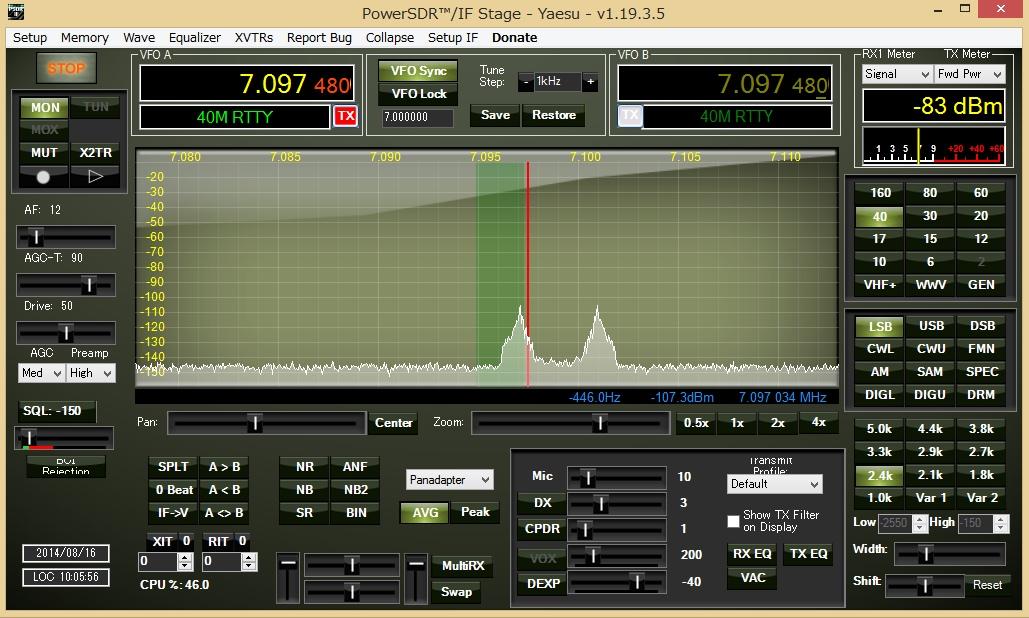Center the pan display
The image size is (1029, 618).
(394, 423)
